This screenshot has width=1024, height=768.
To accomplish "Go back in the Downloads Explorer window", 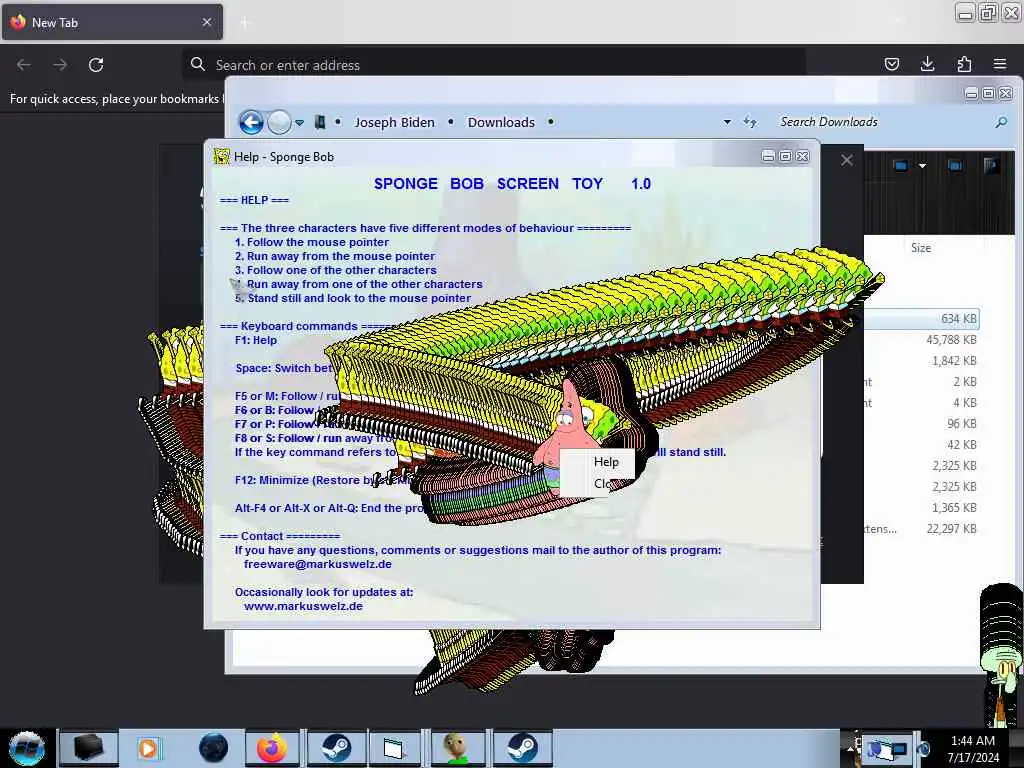I will 251,122.
